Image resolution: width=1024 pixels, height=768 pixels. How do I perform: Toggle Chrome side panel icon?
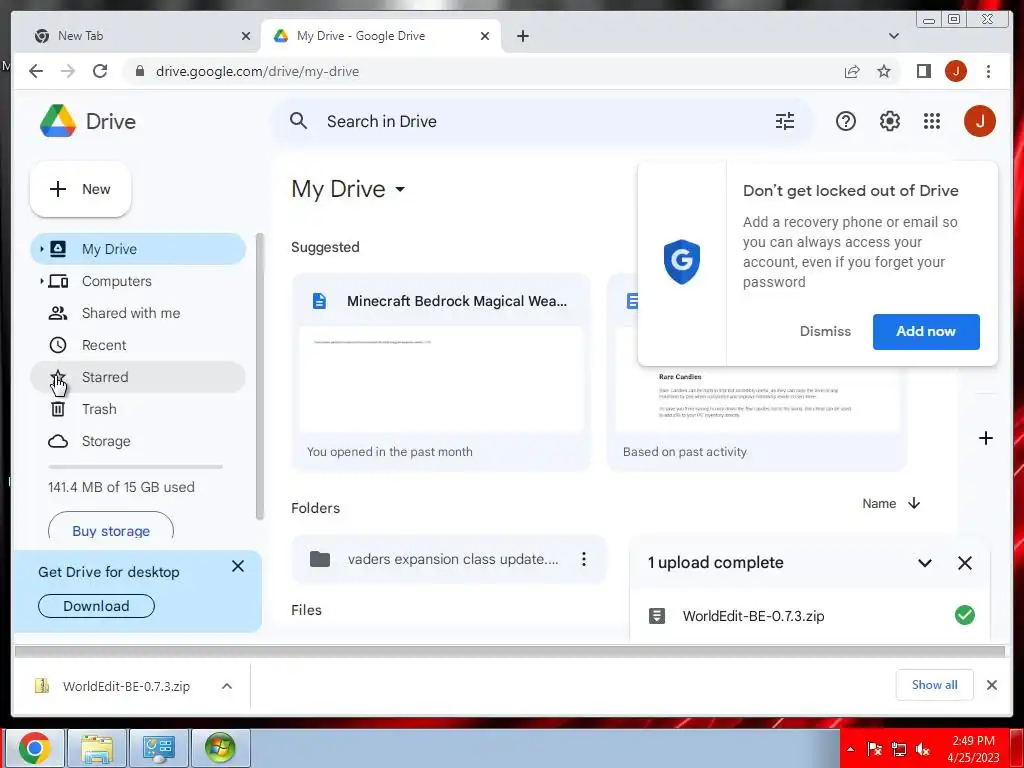[923, 71]
